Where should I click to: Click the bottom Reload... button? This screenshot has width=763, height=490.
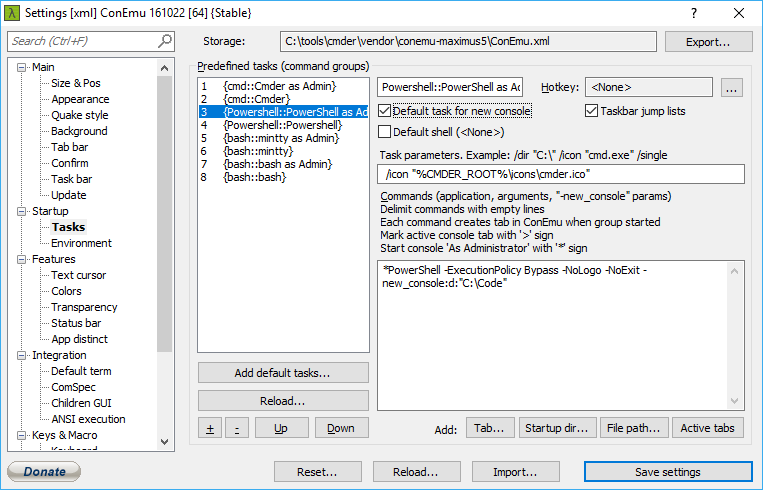[x=417, y=472]
